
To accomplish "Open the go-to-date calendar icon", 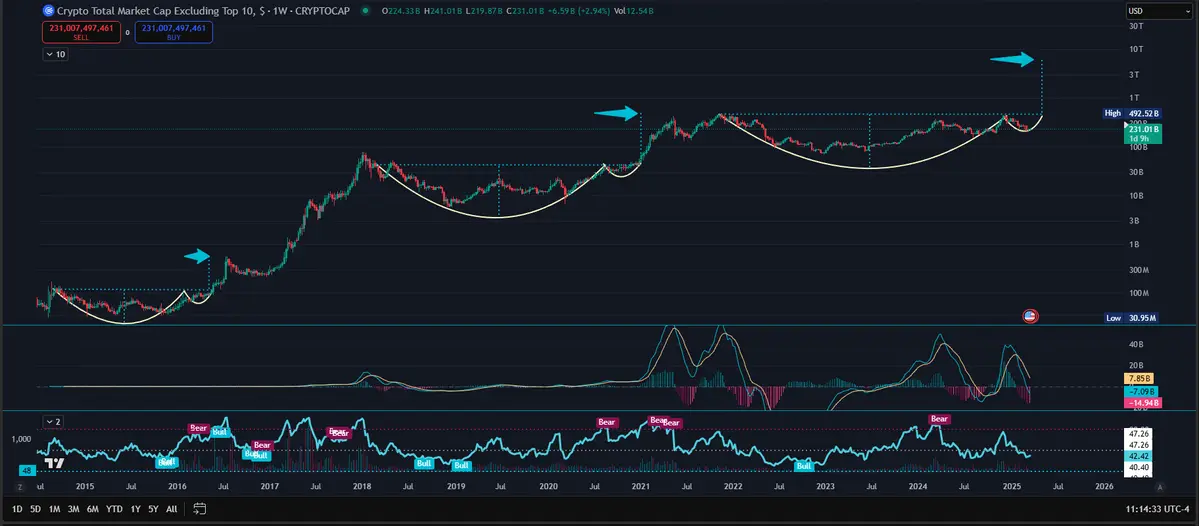I will (x=200, y=508).
